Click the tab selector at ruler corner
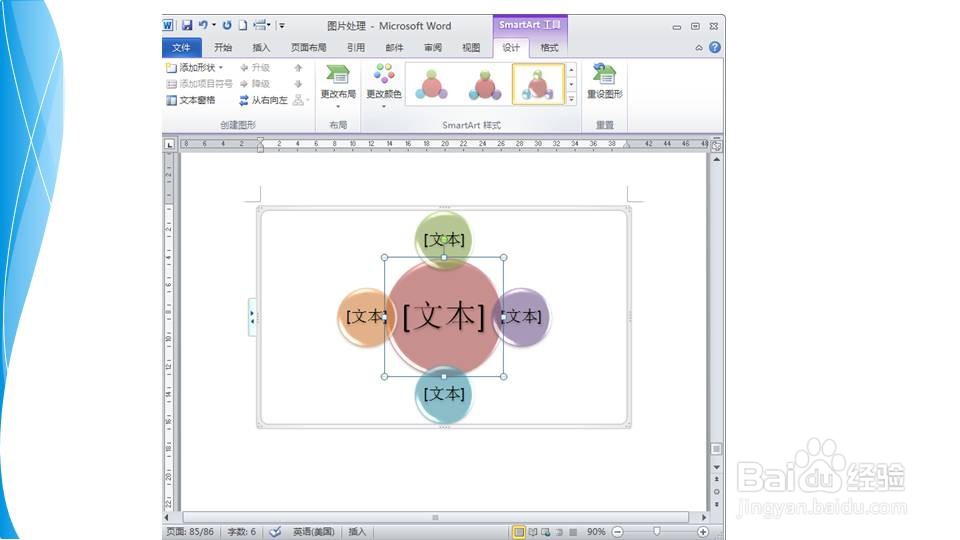Viewport: 960px width, 540px height. click(170, 144)
